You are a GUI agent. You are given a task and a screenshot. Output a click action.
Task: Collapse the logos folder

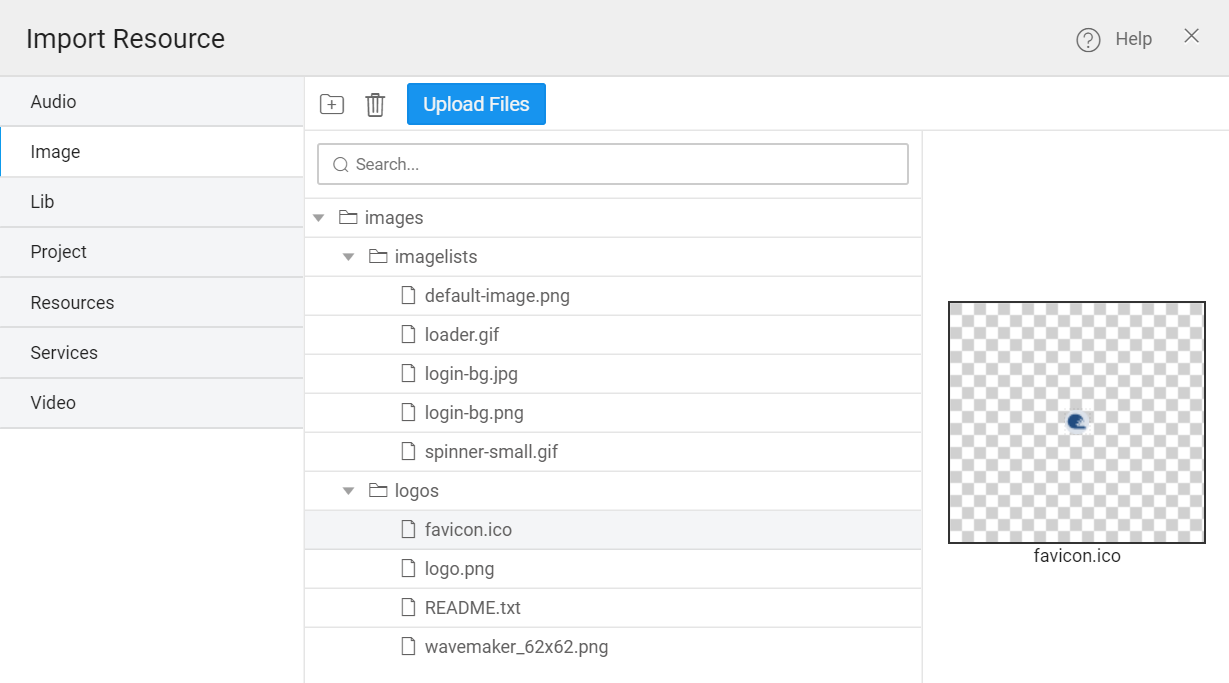point(347,490)
